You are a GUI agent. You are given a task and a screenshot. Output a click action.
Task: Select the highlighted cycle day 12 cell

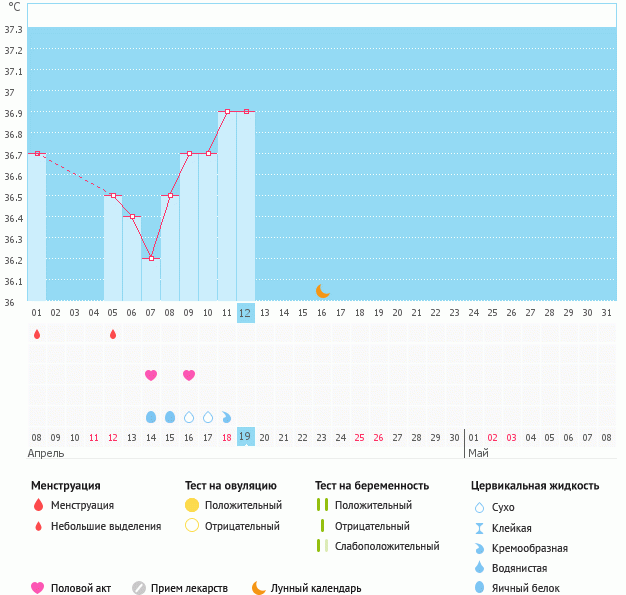(x=246, y=313)
